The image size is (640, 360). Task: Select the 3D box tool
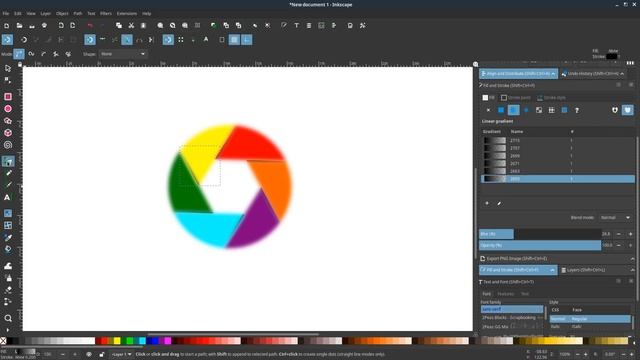click(8, 133)
